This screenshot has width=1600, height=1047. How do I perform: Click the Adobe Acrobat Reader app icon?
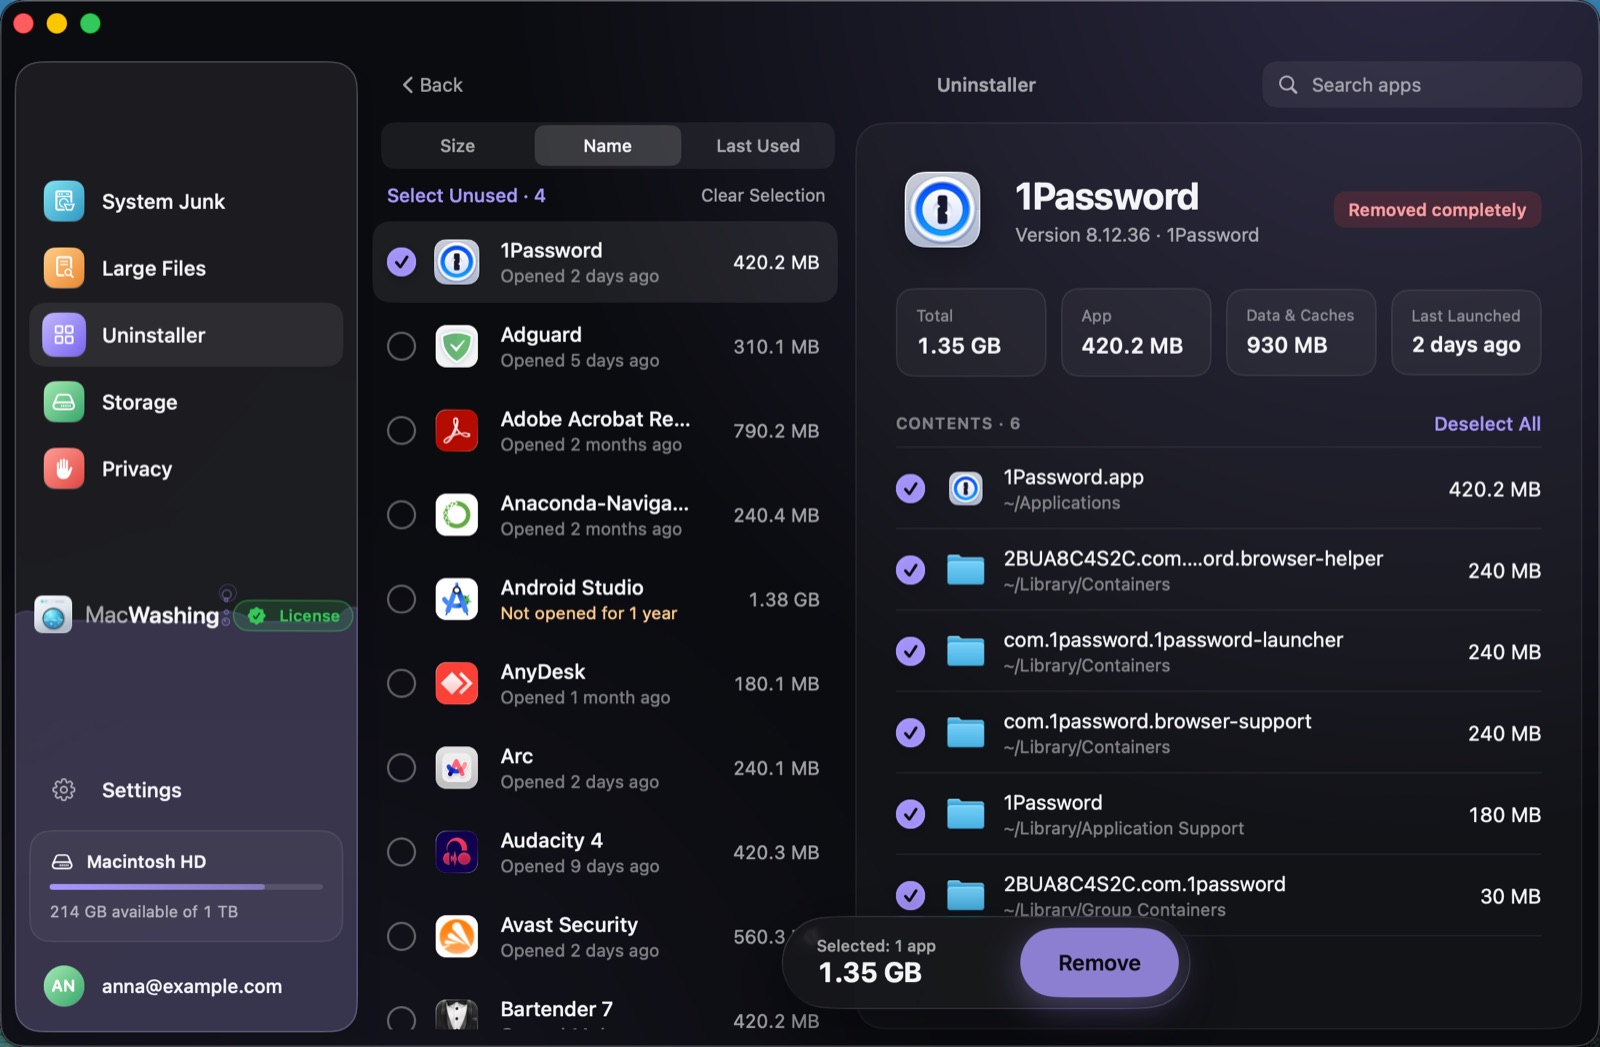click(457, 431)
